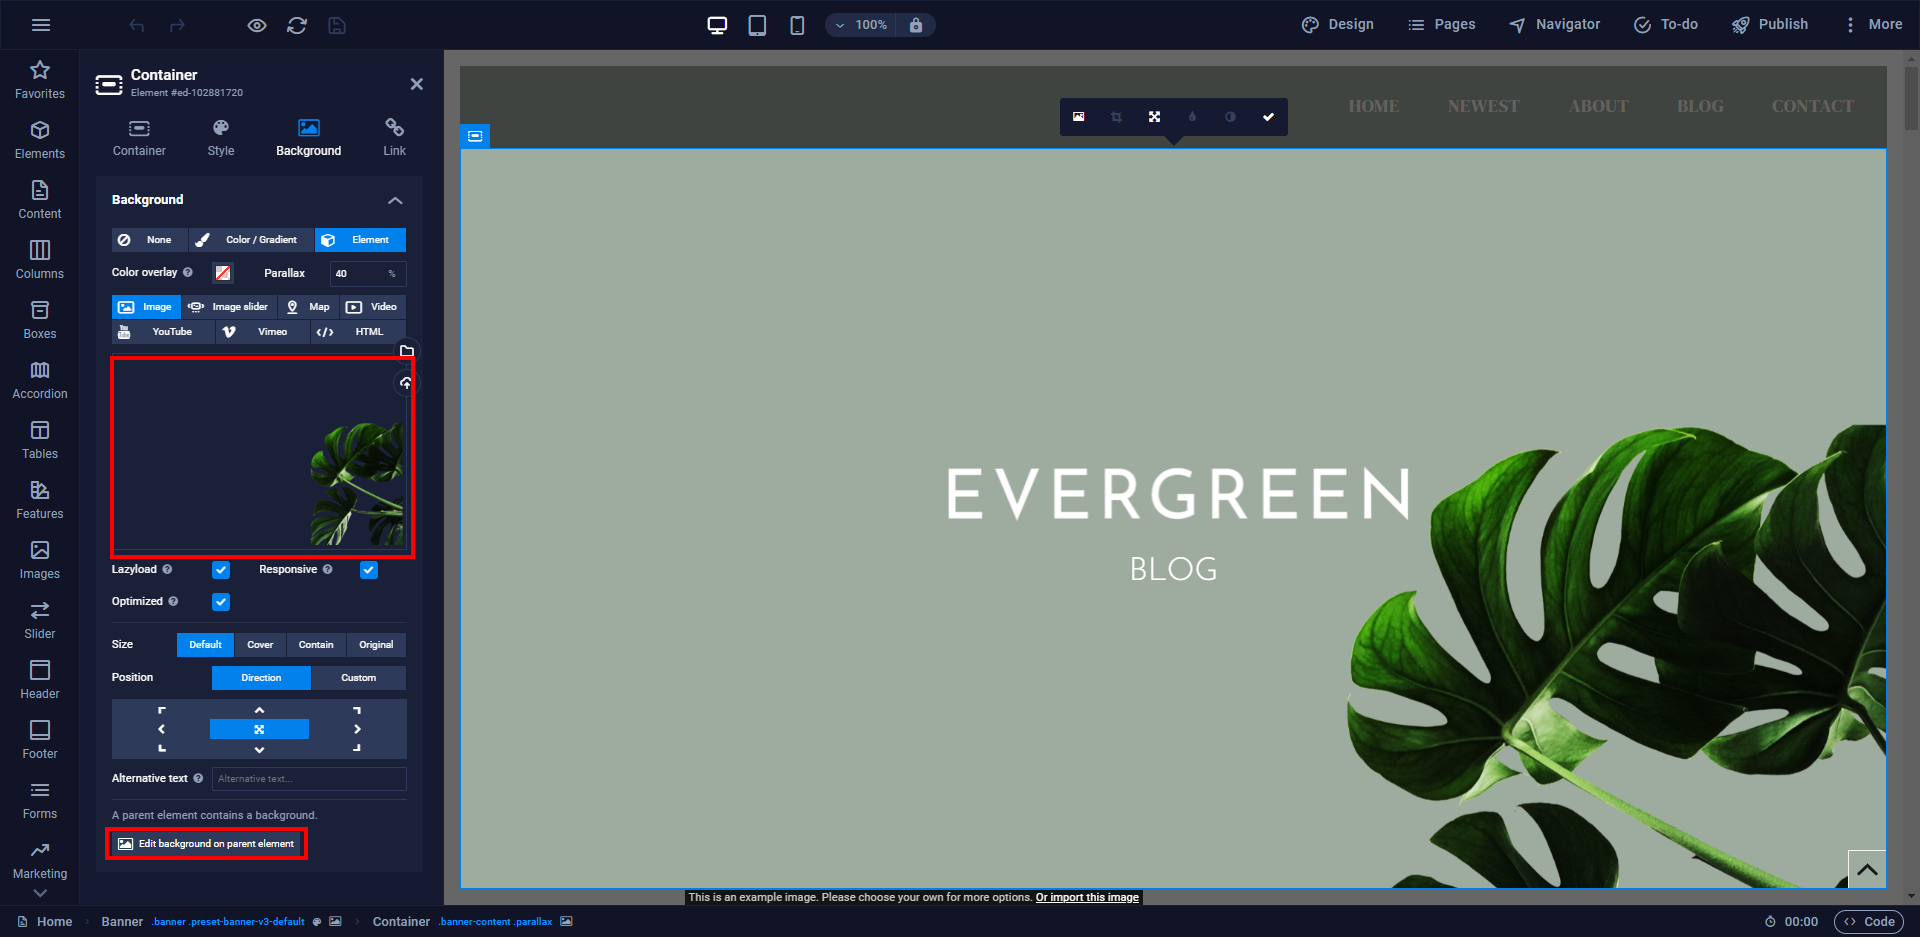This screenshot has width=1920, height=937.
Task: Open the More options menu
Action: 1872,25
